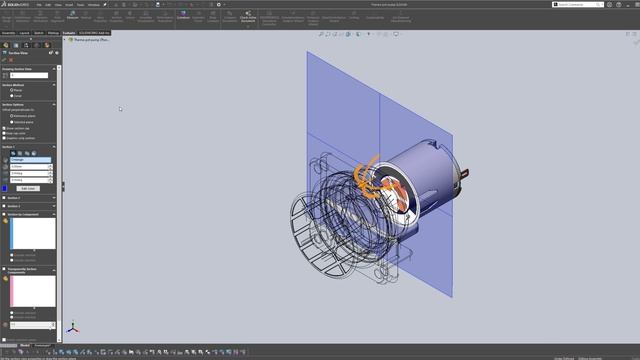Toggle the Graphics-only section checkbox
640x360 pixels.
click(x=4, y=138)
